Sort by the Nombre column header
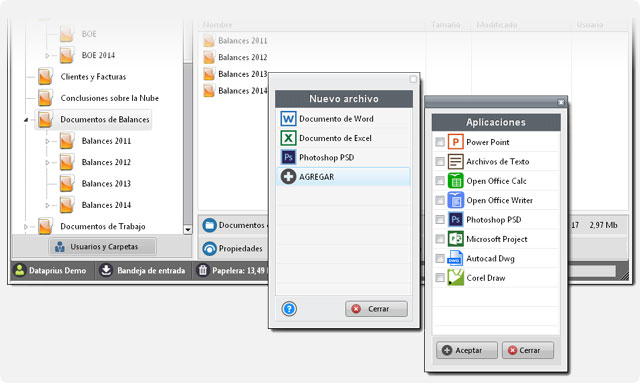The height and width of the screenshot is (385, 640). coord(218,25)
